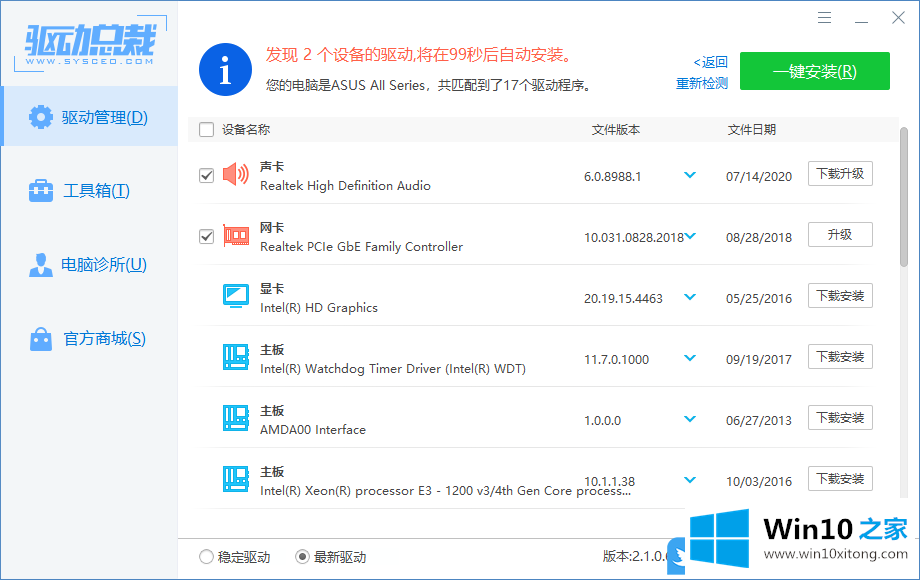This screenshot has width=920, height=580.
Task: Click the 驱动总裁 logo
Action: coord(90,44)
